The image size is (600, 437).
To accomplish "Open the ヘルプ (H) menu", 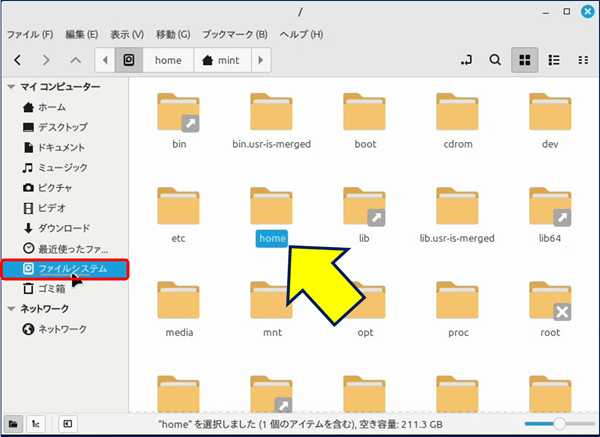I will 302,34.
